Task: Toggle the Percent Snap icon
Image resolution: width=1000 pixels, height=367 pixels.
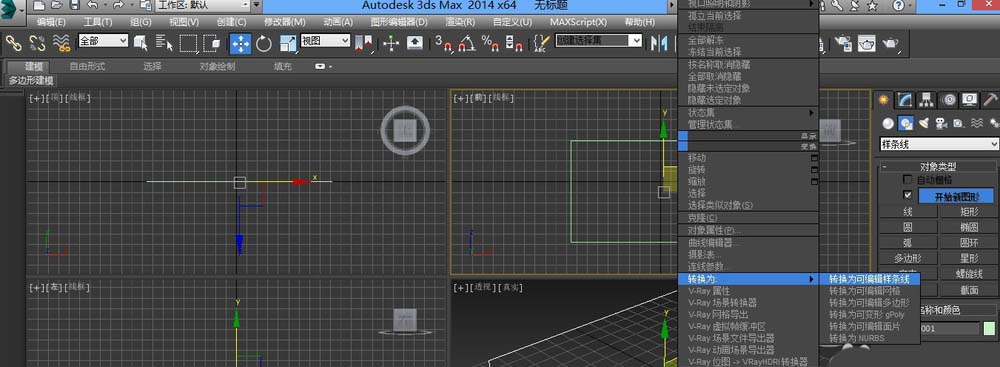Action: point(490,43)
